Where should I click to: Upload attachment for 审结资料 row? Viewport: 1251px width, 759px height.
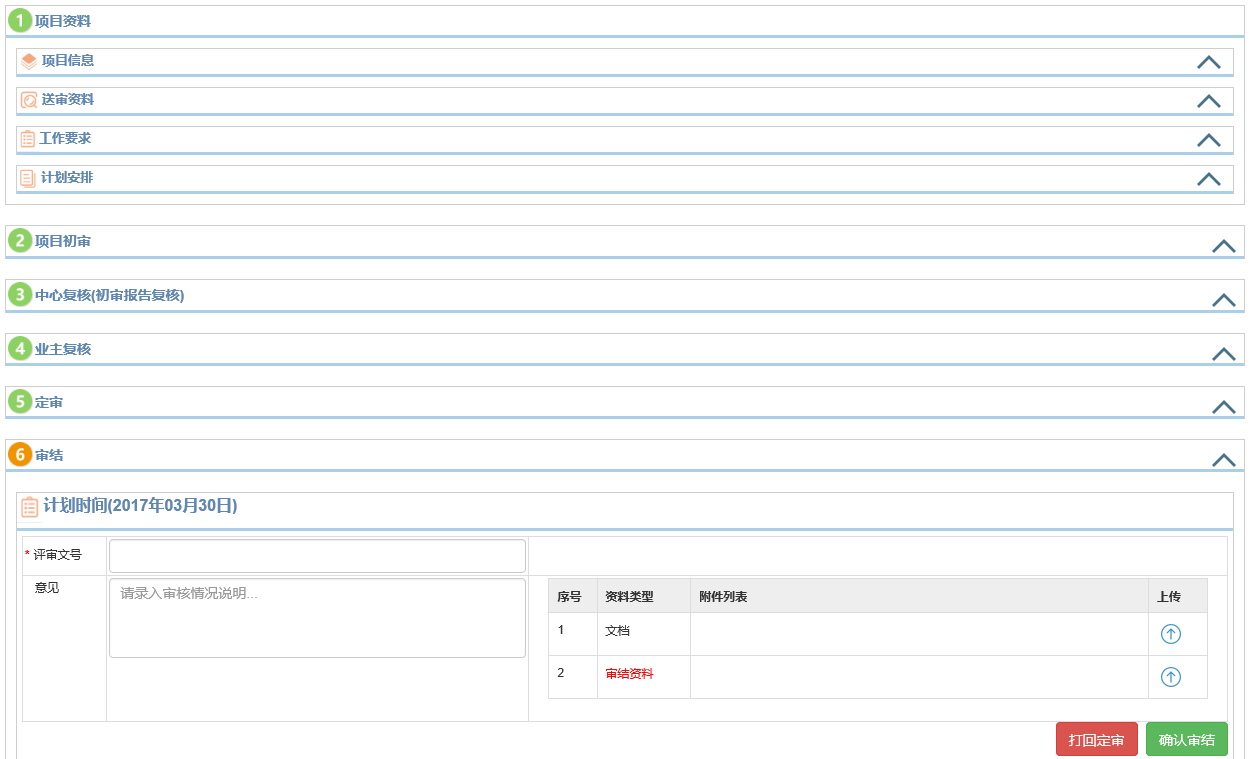pyautogui.click(x=1171, y=677)
